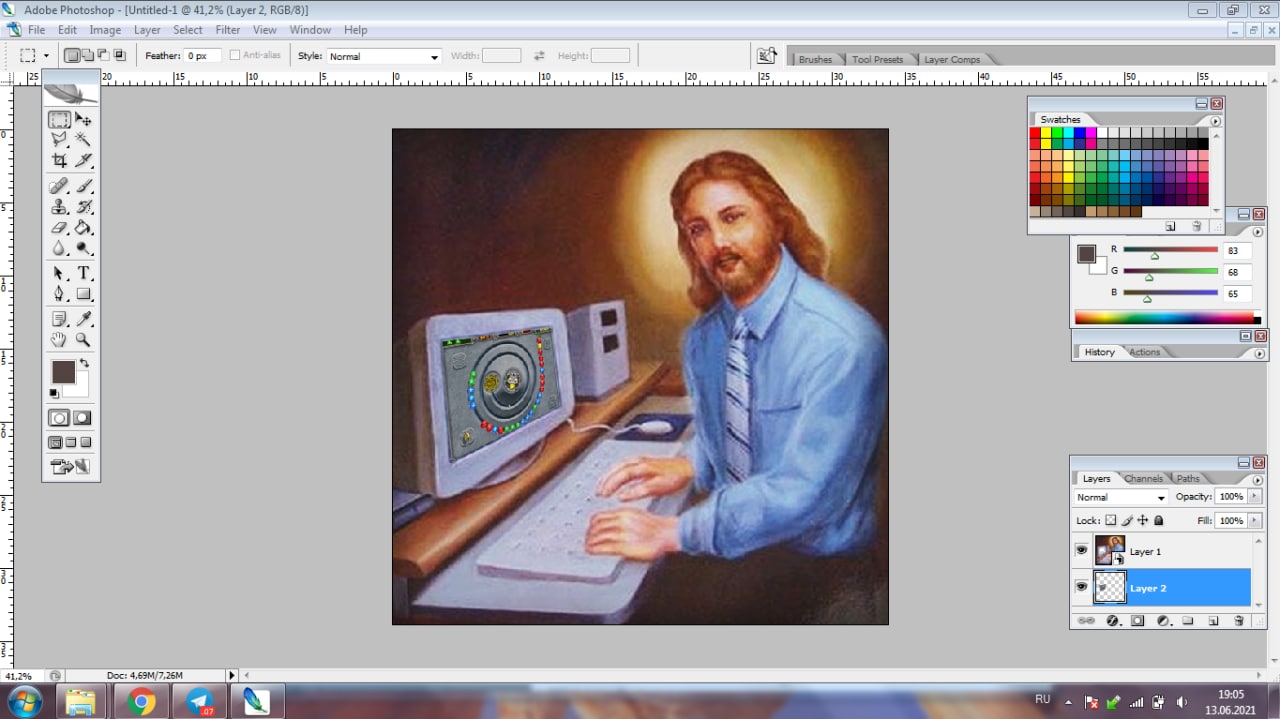Select the Path Selection tool

[x=59, y=273]
